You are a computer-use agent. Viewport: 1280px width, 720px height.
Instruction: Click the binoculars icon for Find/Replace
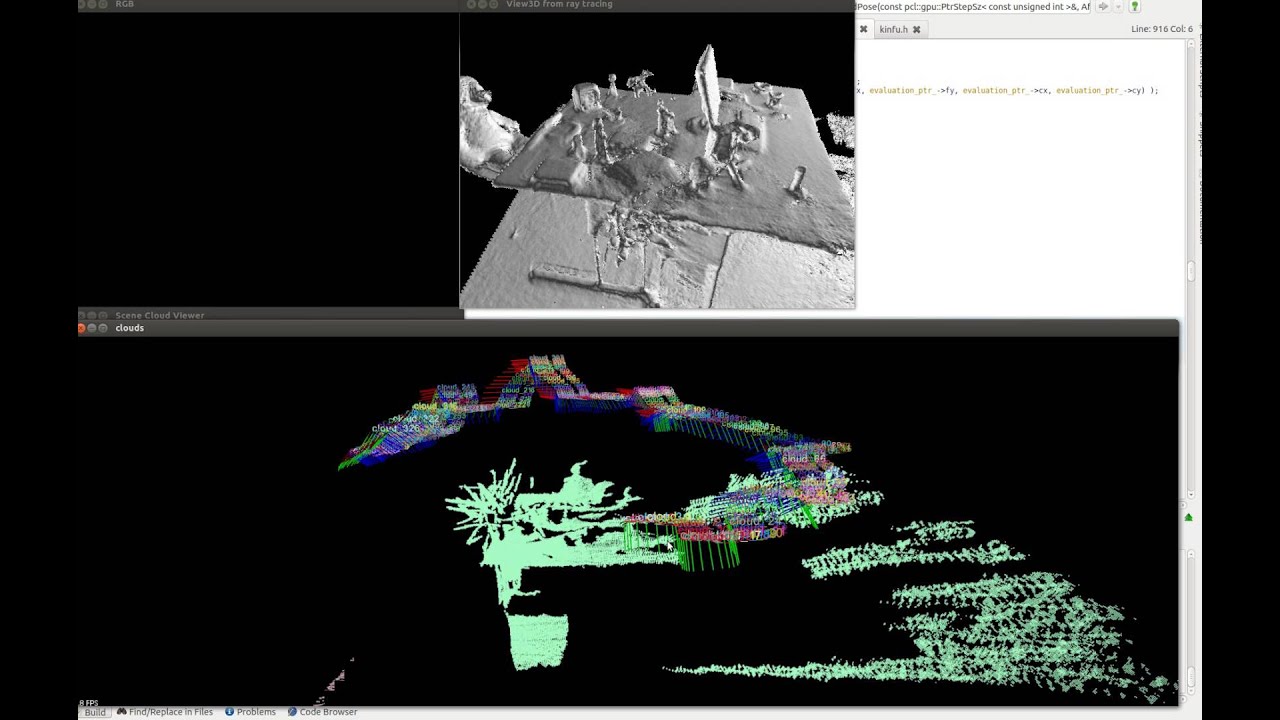click(x=122, y=712)
